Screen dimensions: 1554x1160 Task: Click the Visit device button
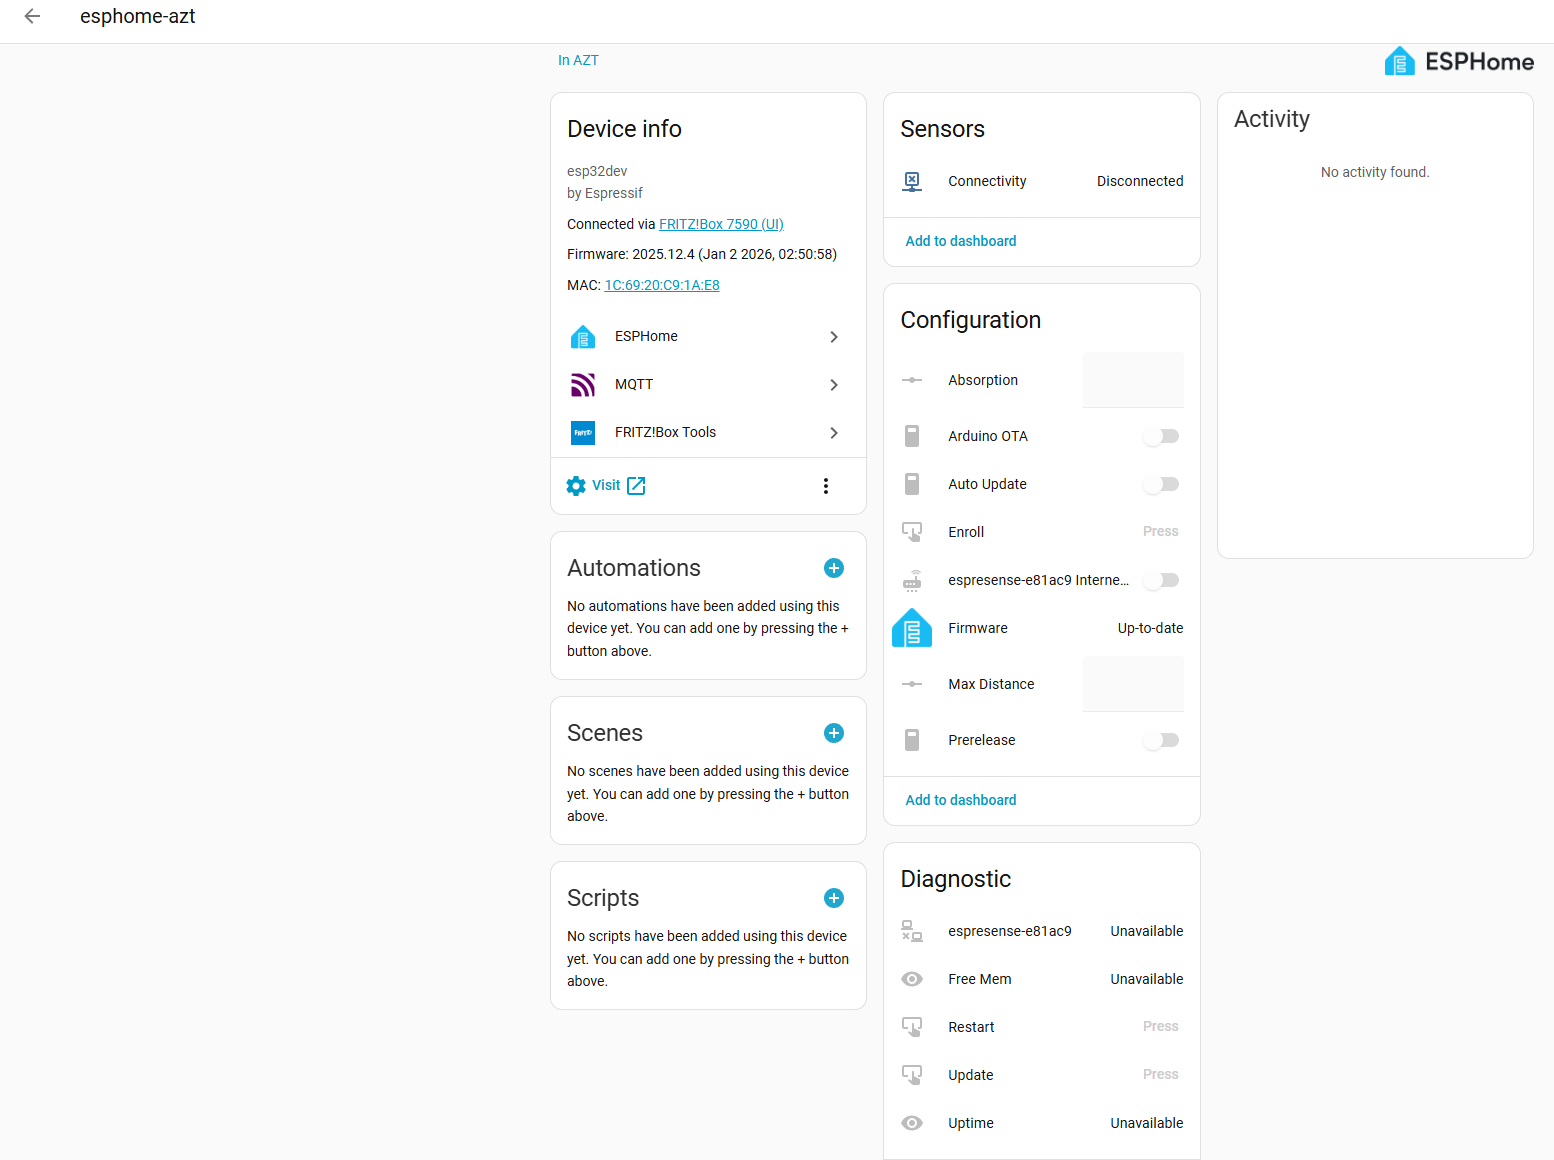pos(606,486)
